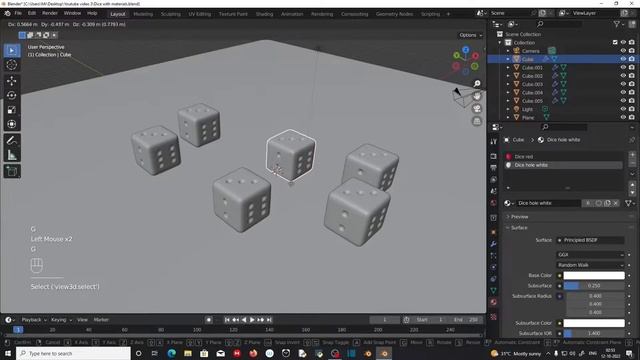640x360 pixels.
Task: Jump to the timeline start frame
Action: [x=227, y=320]
